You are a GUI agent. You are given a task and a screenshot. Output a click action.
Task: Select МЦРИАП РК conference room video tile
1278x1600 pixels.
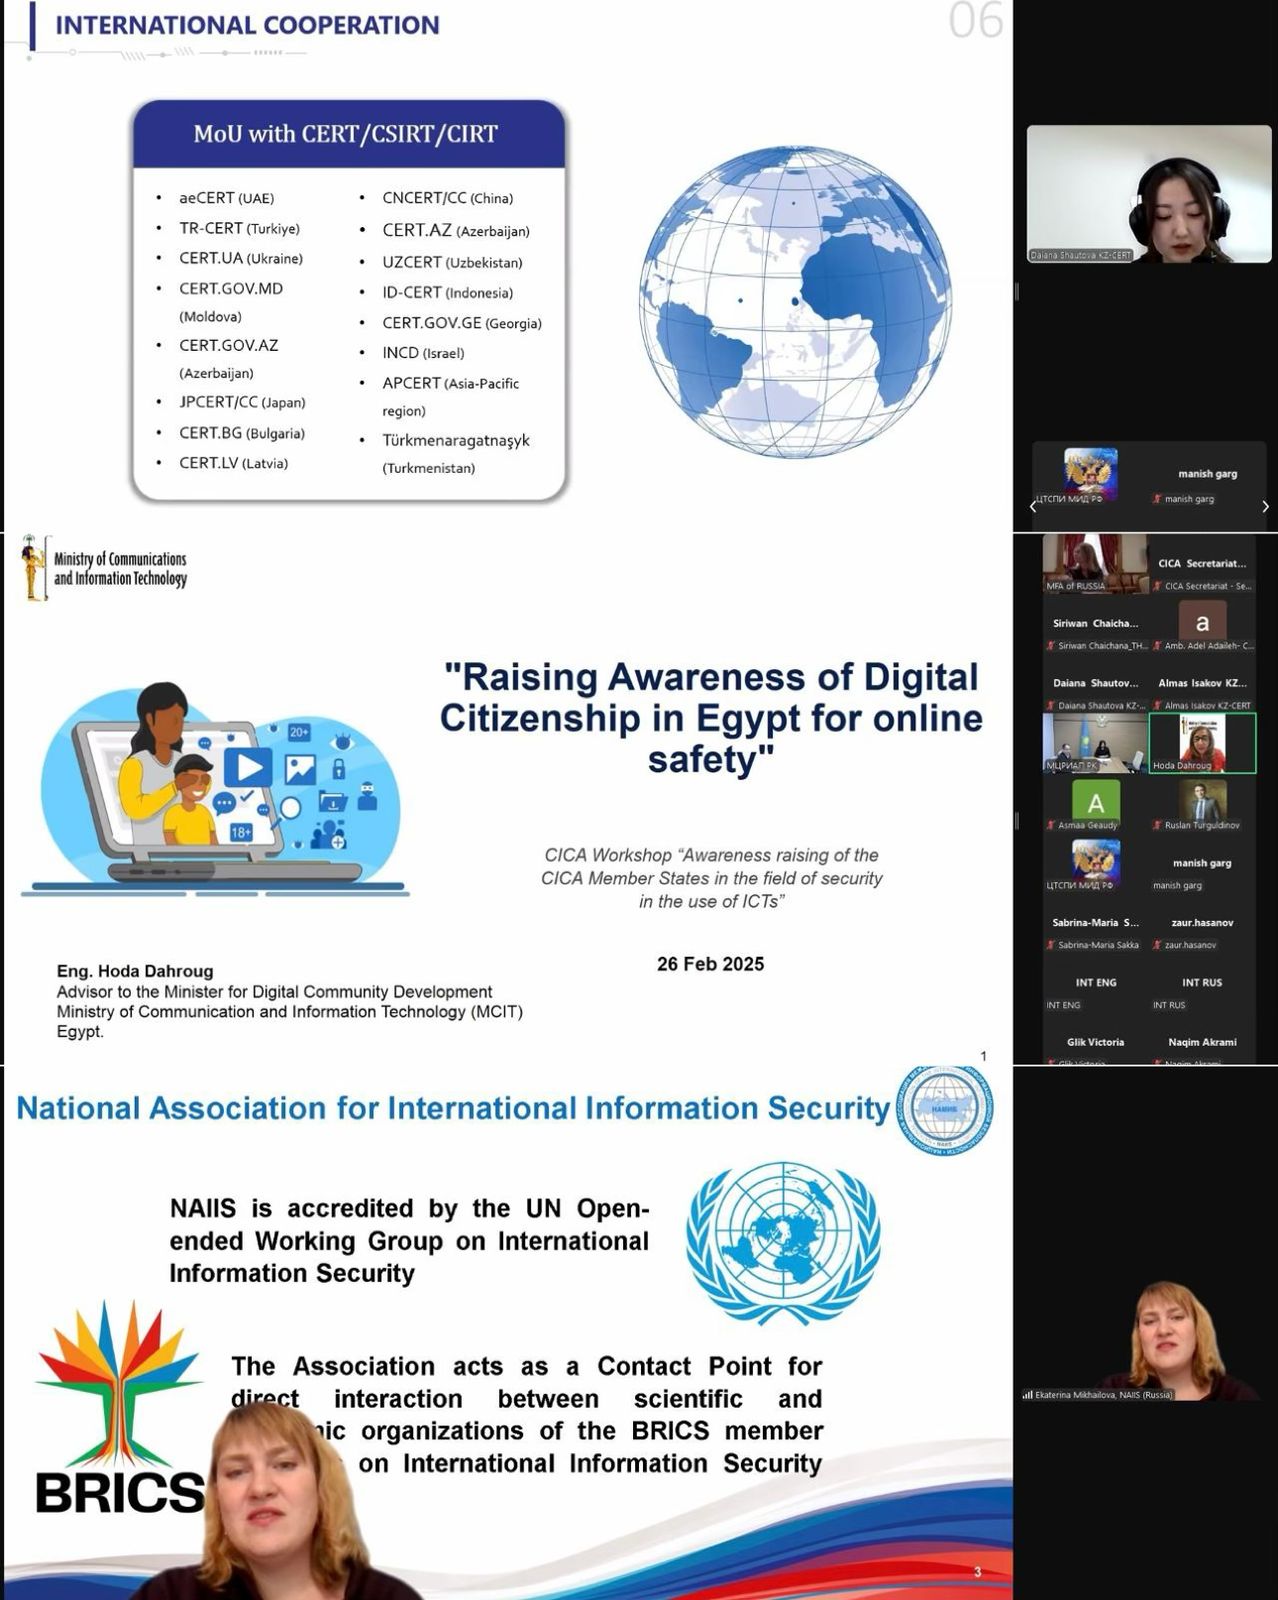[1095, 743]
